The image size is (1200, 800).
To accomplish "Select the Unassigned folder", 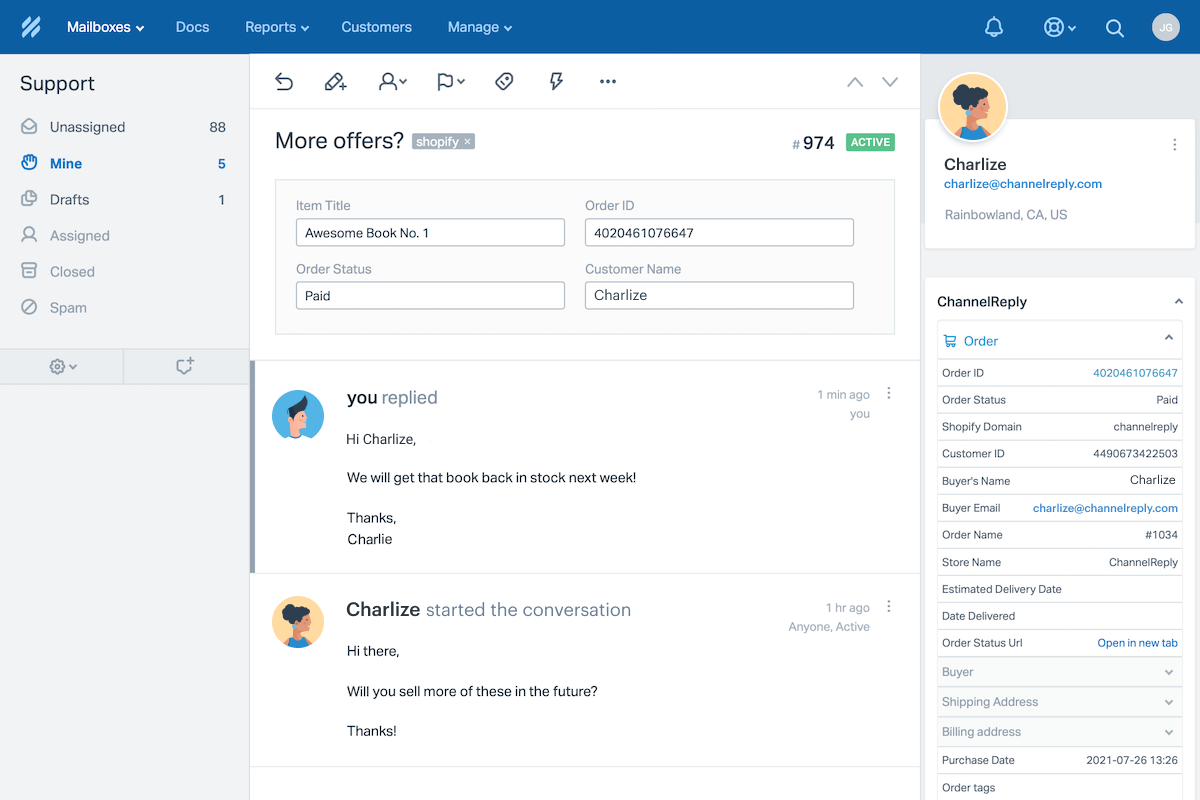I will [124, 127].
